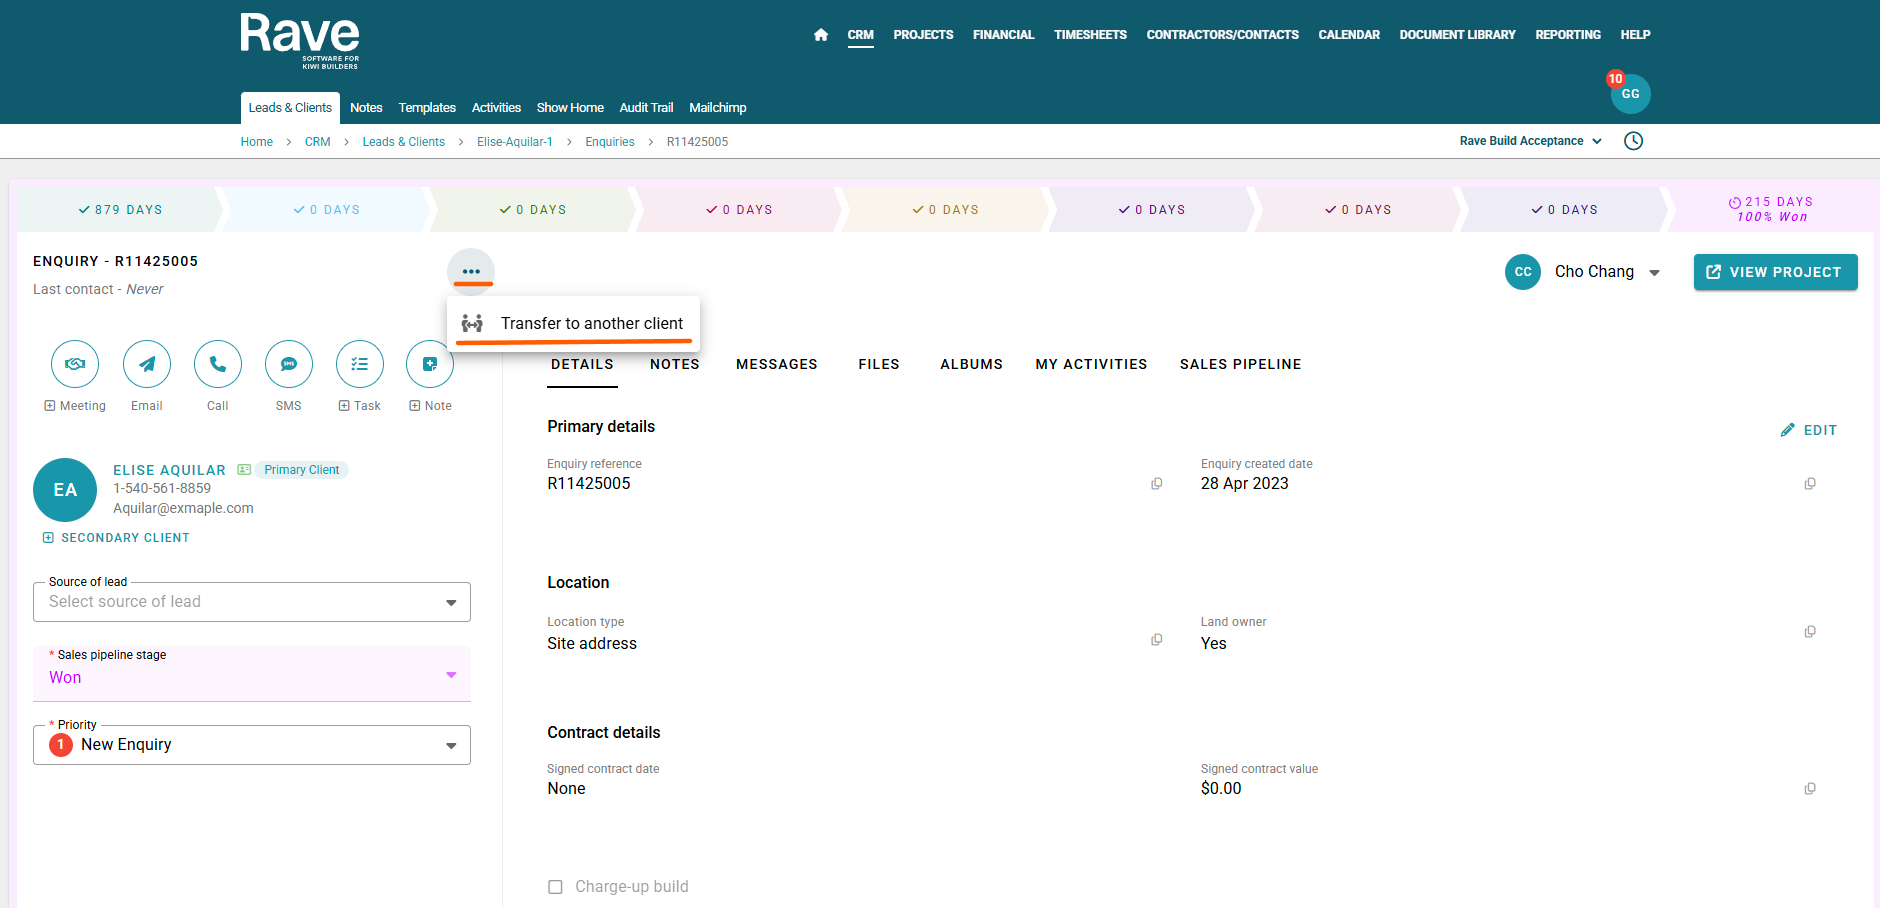Go to the home icon in top navigation

click(821, 35)
